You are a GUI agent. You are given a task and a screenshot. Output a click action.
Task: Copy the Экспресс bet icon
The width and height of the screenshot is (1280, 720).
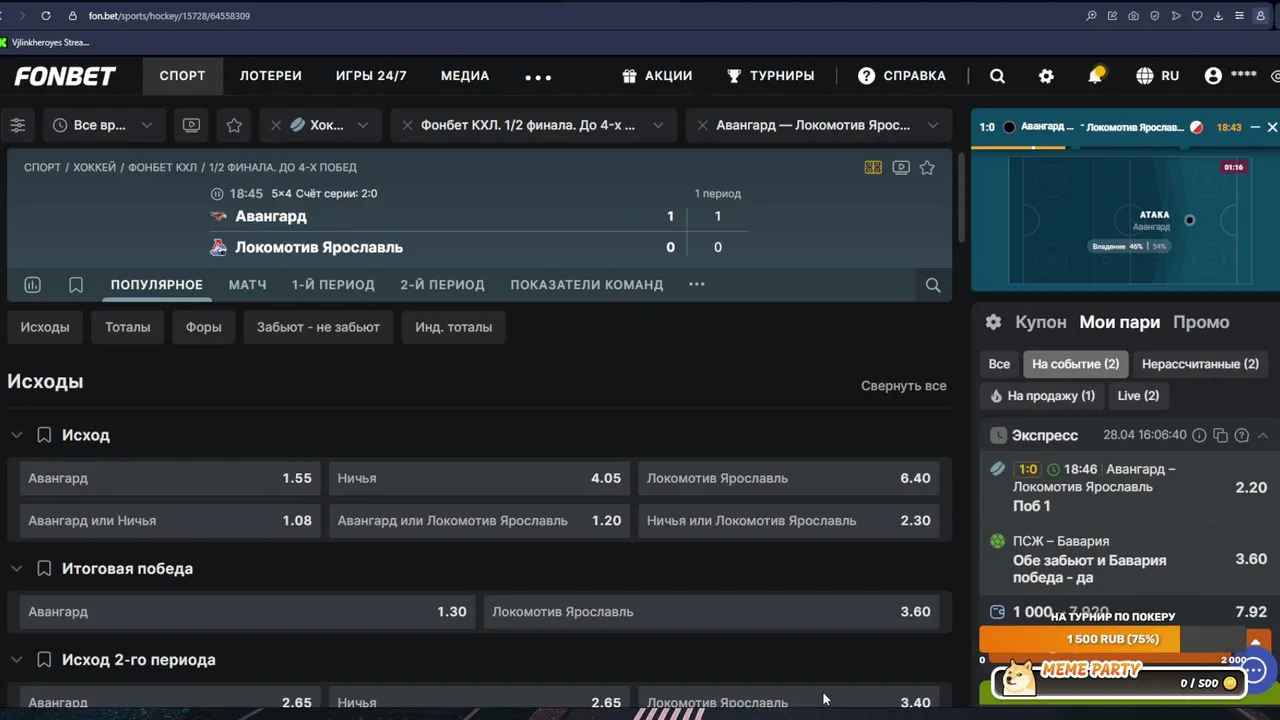coord(1220,435)
